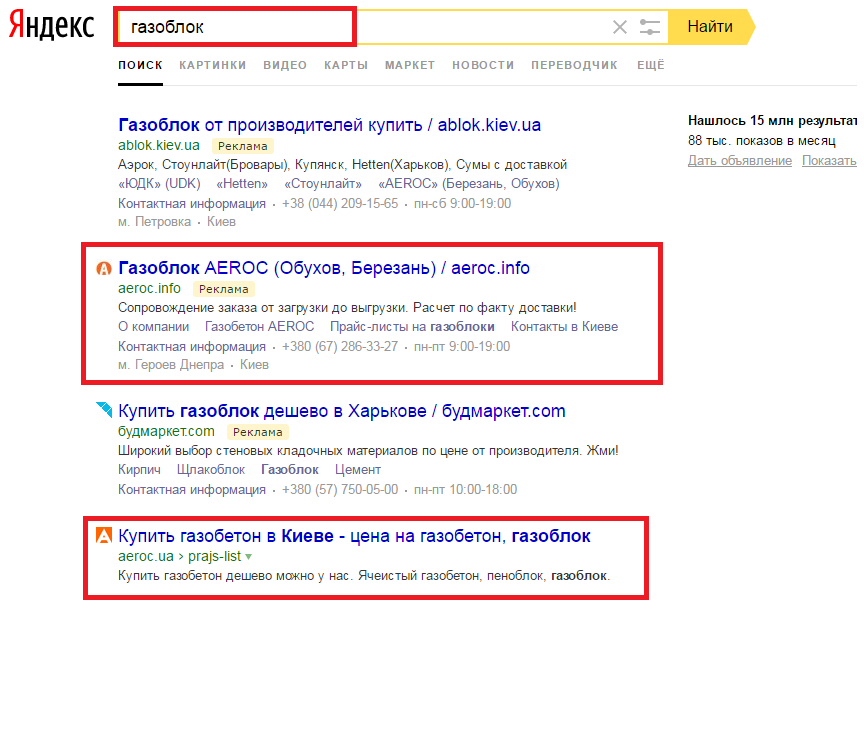Viewport: 864px width, 741px height.
Task: Click the Реклама label beside aeroc.info
Action: 224,289
